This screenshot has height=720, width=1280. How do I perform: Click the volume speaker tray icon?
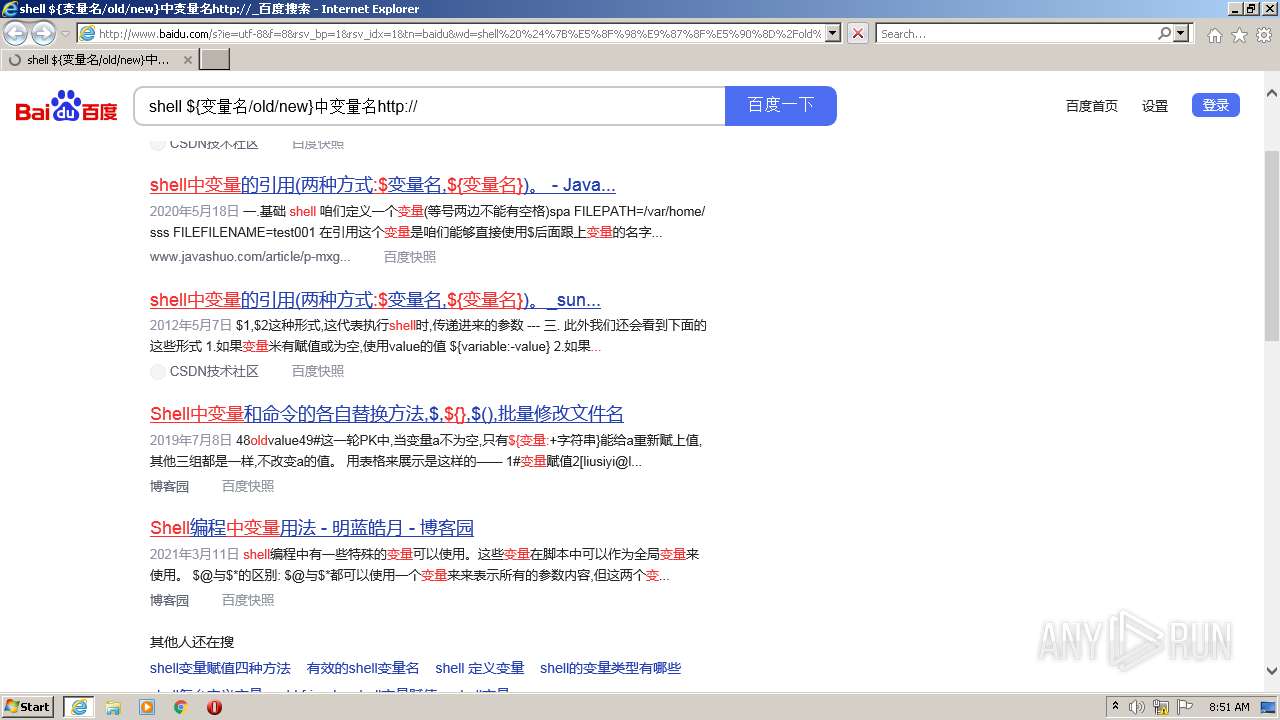(x=1137, y=707)
